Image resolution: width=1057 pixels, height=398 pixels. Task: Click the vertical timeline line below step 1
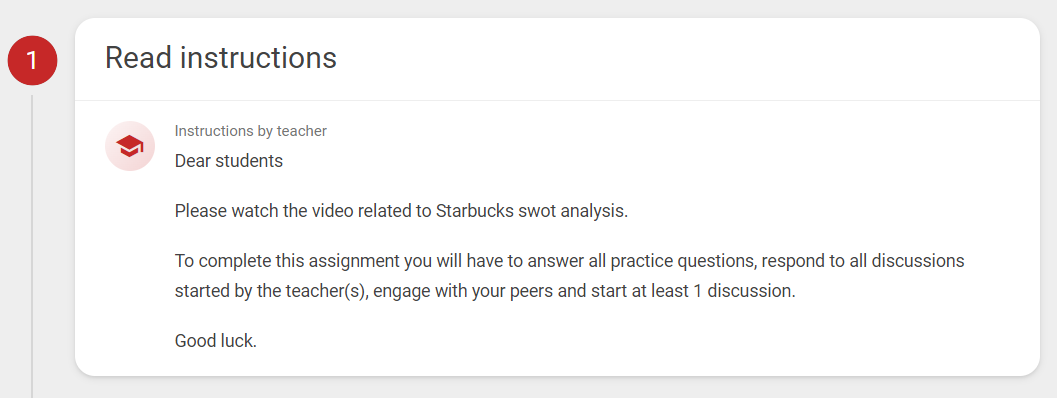click(x=32, y=246)
